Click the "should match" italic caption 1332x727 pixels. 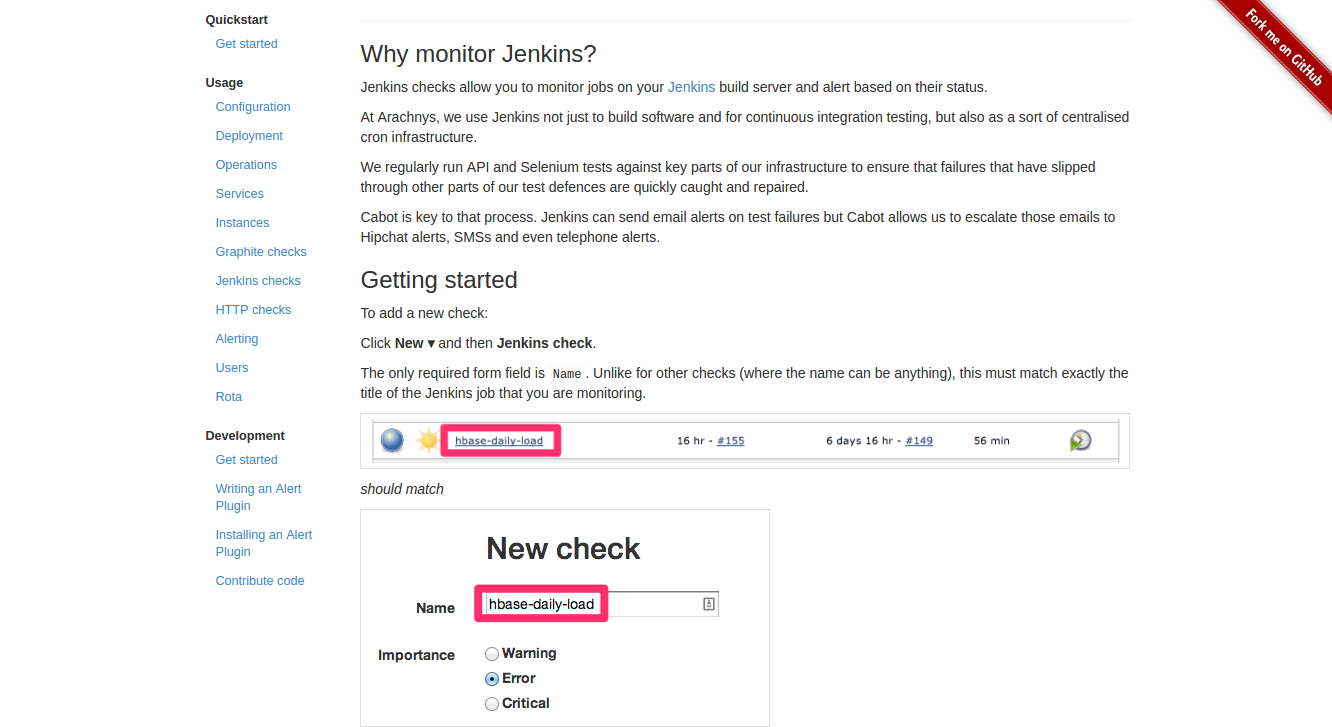click(x=402, y=489)
